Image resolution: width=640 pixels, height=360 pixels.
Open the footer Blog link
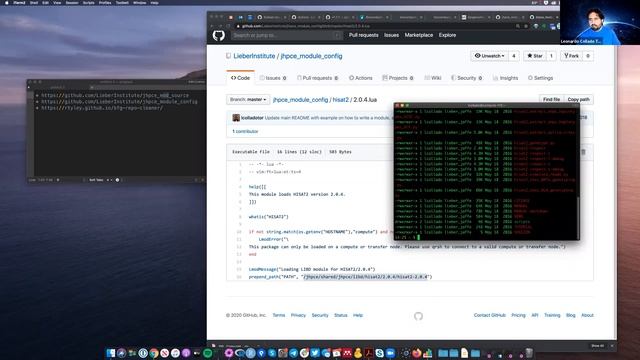click(571, 316)
